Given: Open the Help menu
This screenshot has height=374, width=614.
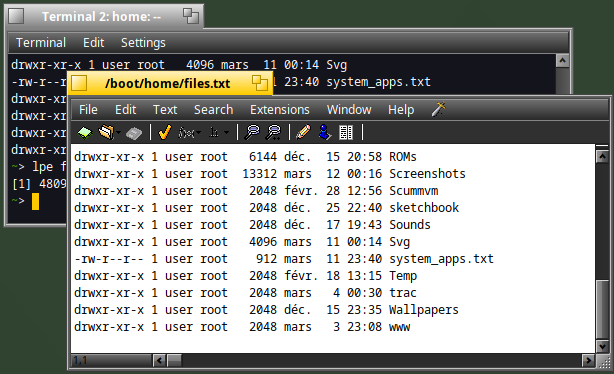Looking at the screenshot, I should [x=401, y=110].
